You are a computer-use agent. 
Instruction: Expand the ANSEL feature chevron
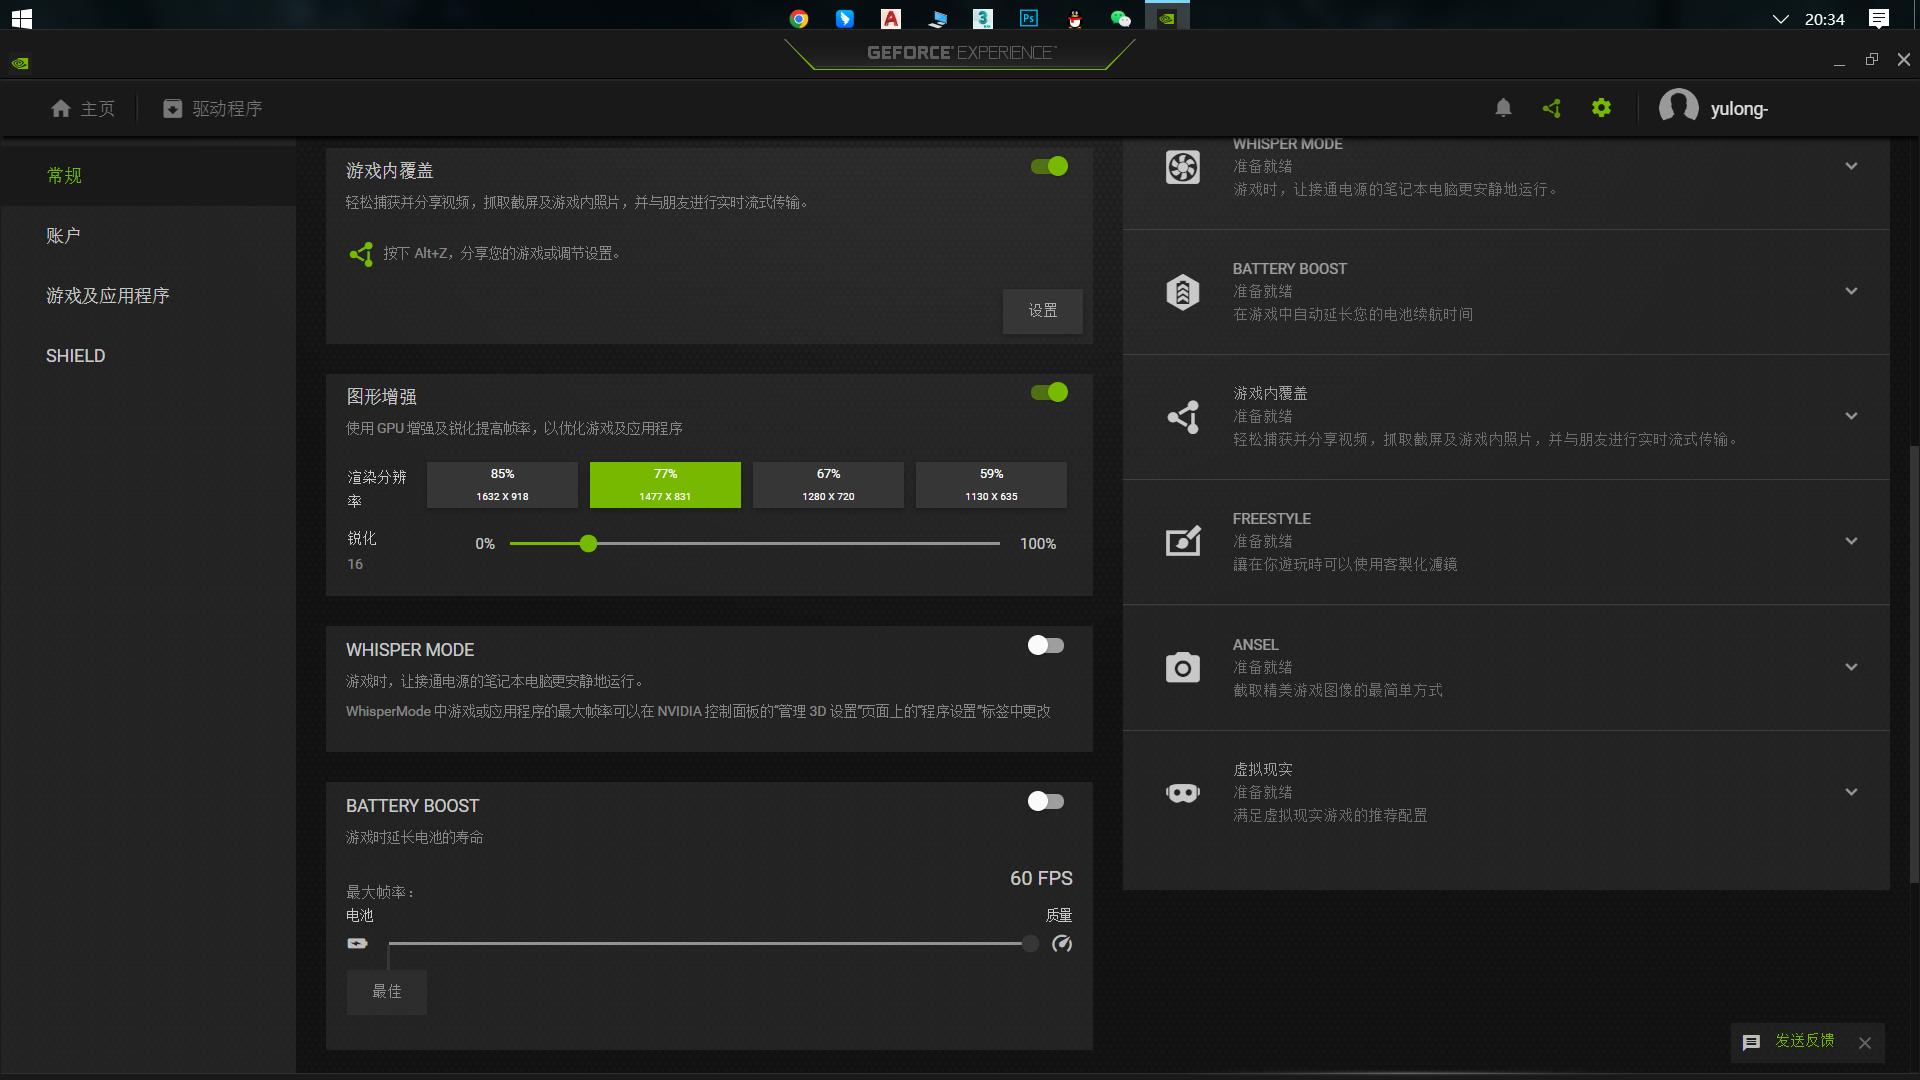1851,667
